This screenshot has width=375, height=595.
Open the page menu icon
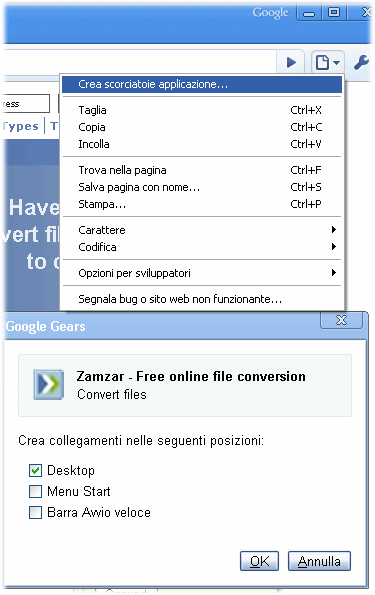point(328,62)
